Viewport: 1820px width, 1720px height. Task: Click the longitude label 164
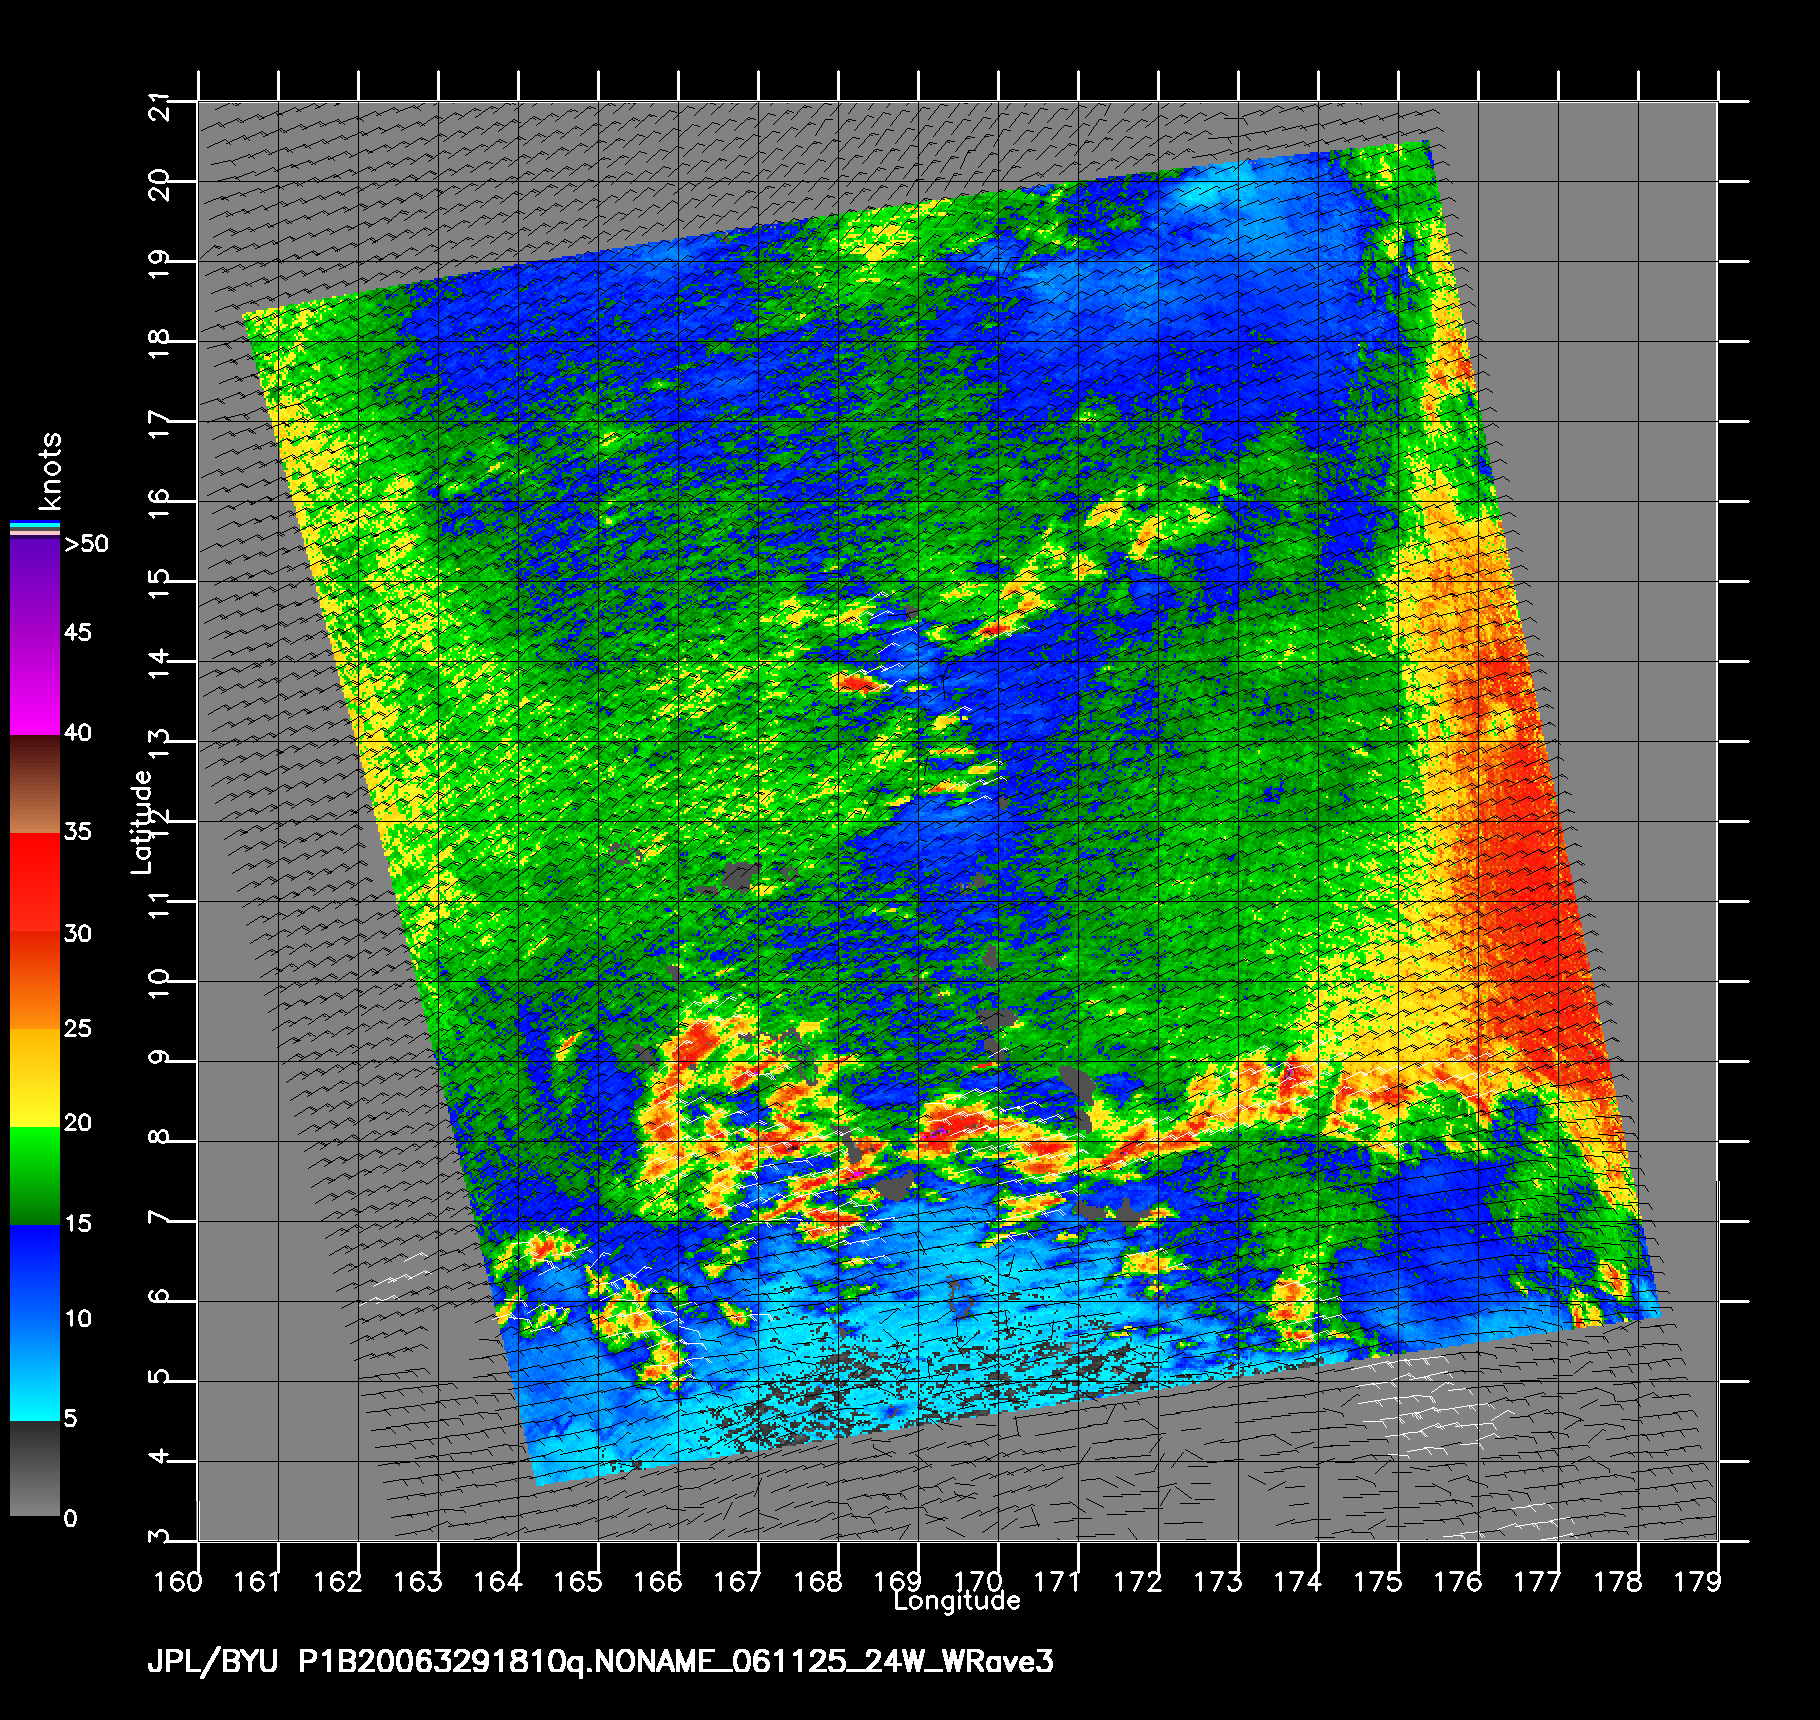point(498,1581)
